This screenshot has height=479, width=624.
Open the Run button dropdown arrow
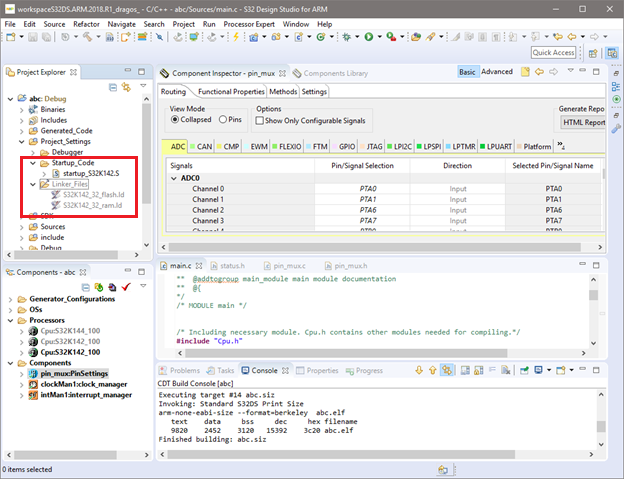point(379,37)
